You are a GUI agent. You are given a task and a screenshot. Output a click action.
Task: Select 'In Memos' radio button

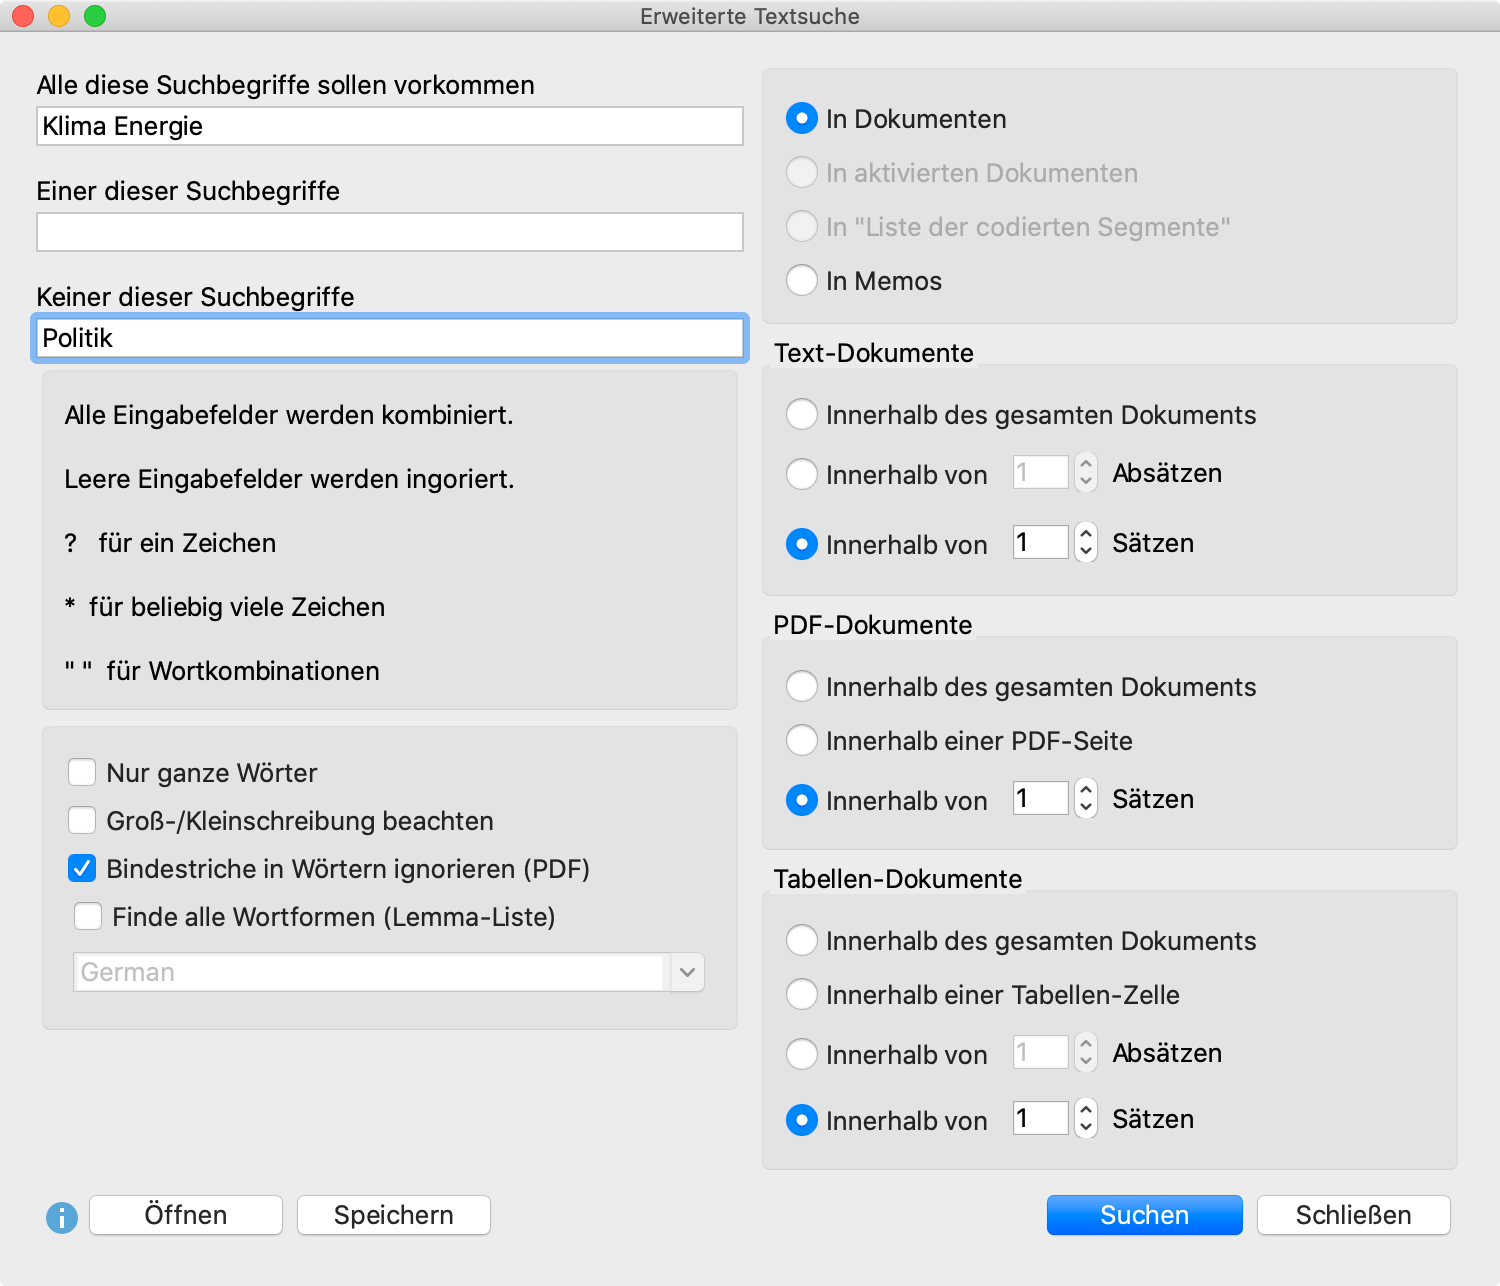(802, 281)
